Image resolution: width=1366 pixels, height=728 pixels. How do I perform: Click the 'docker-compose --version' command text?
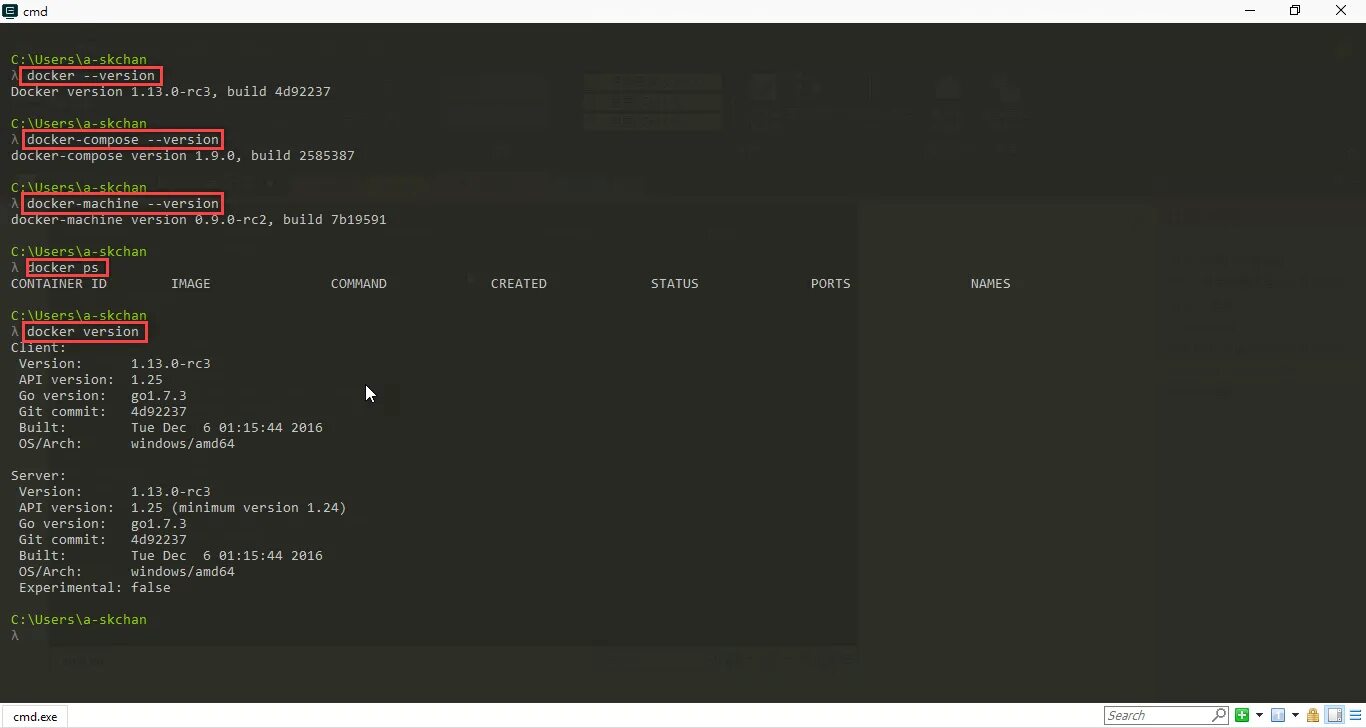[123, 140]
